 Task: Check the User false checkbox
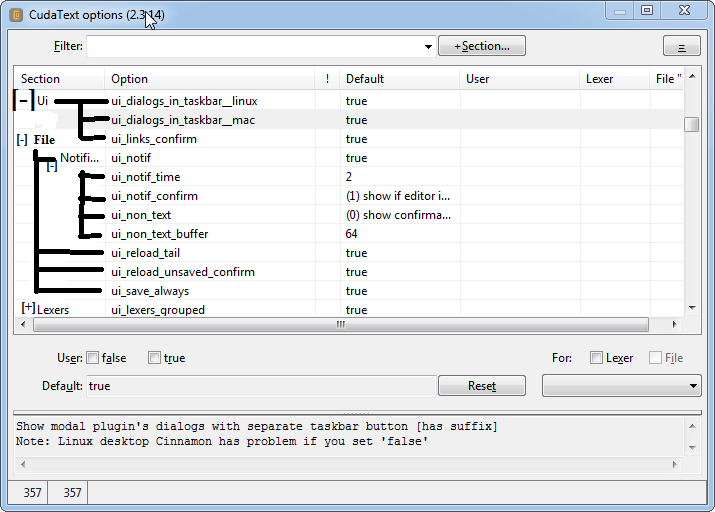coord(93,358)
